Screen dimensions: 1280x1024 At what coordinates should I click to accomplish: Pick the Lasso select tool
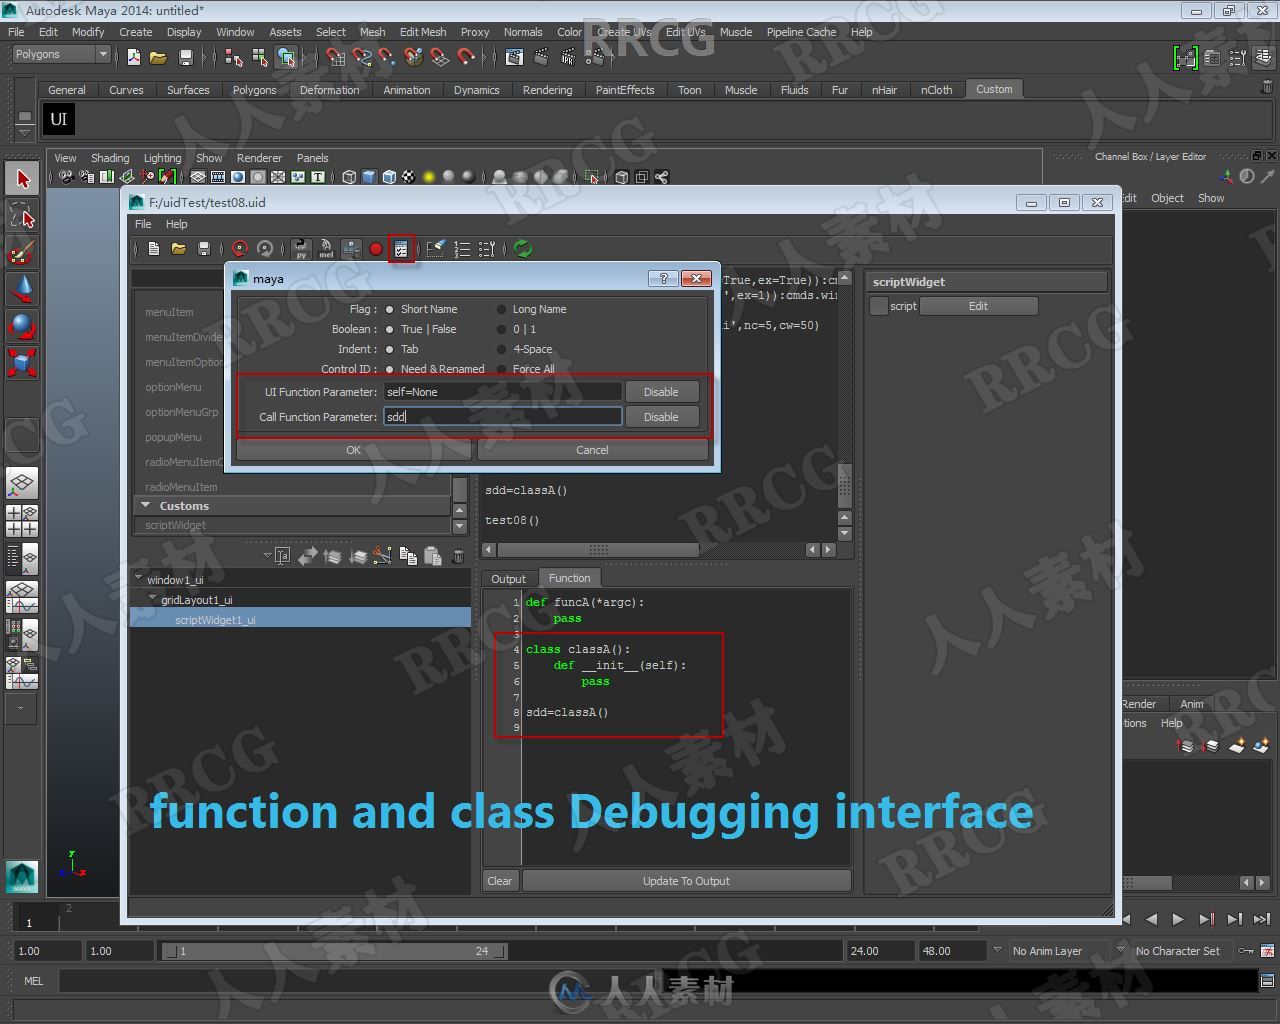[x=22, y=215]
